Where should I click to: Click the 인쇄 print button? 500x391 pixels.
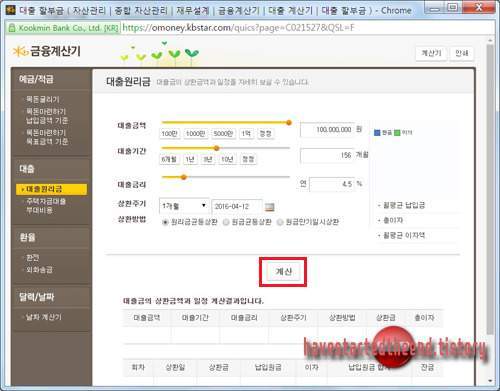pyautogui.click(x=462, y=53)
